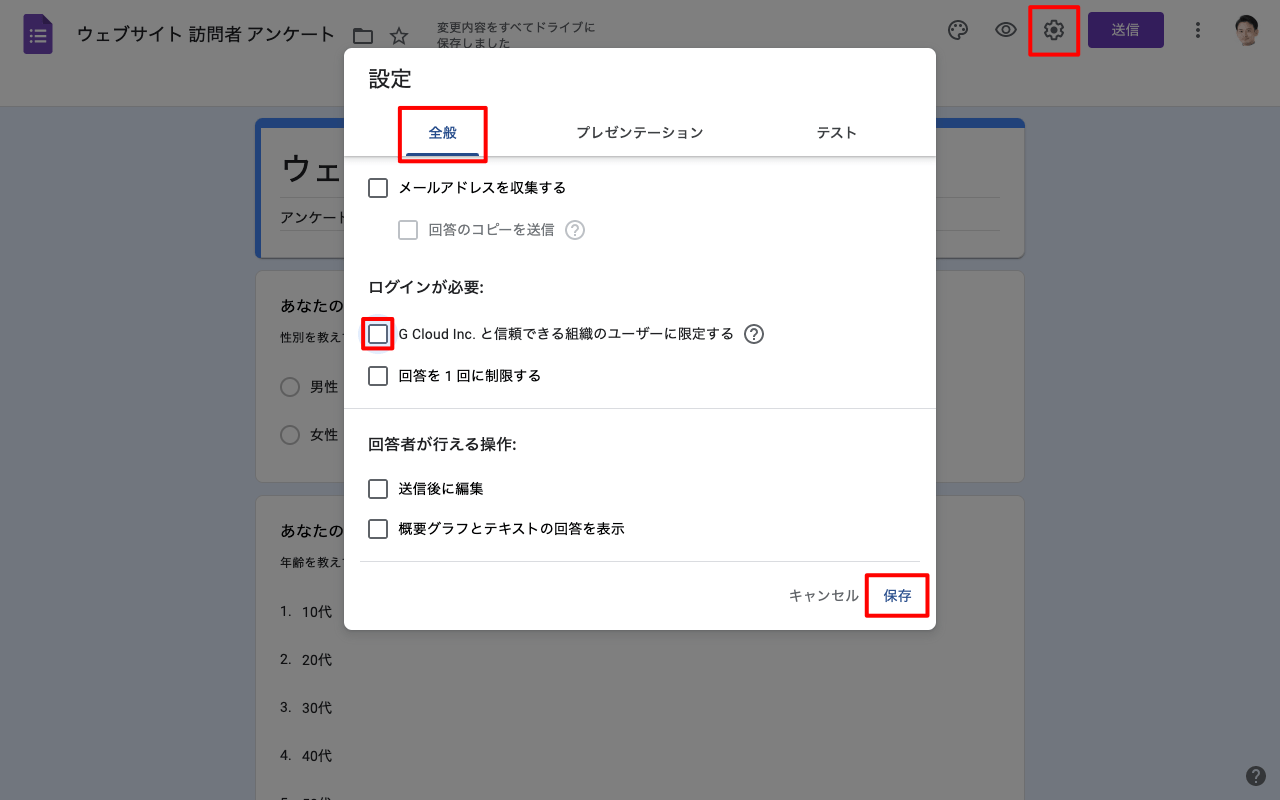Open more options three-dot menu
This screenshot has height=800, width=1280.
1198,30
